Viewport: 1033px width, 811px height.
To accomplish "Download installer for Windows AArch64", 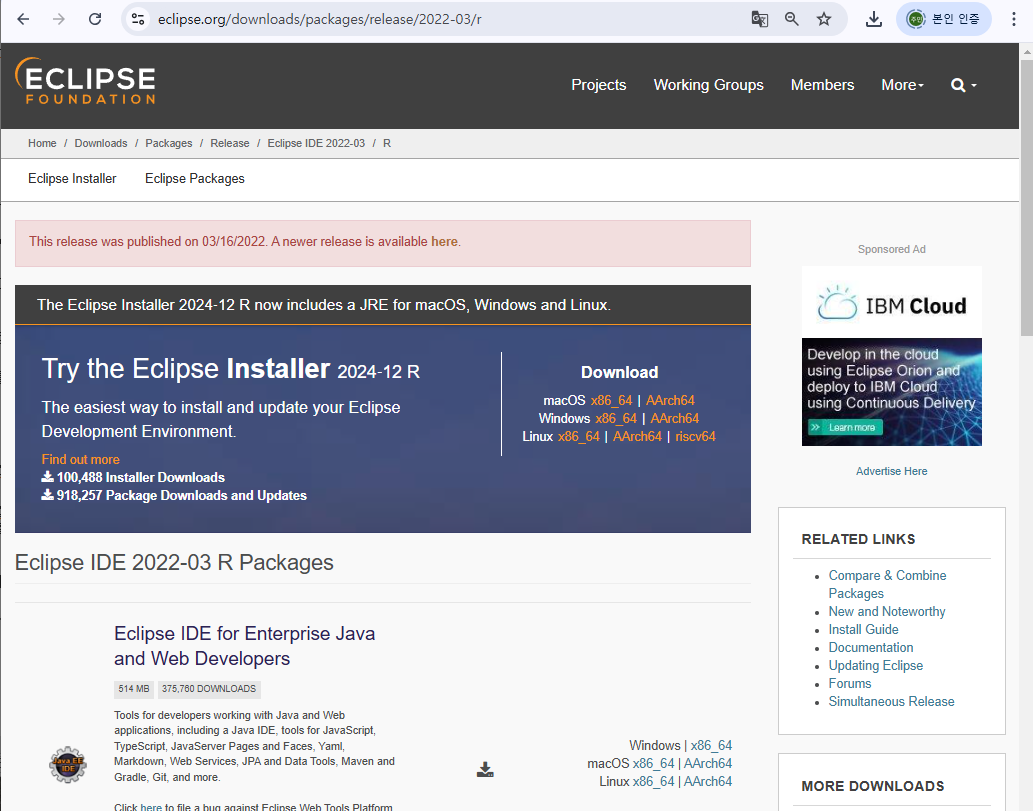I will click(675, 418).
